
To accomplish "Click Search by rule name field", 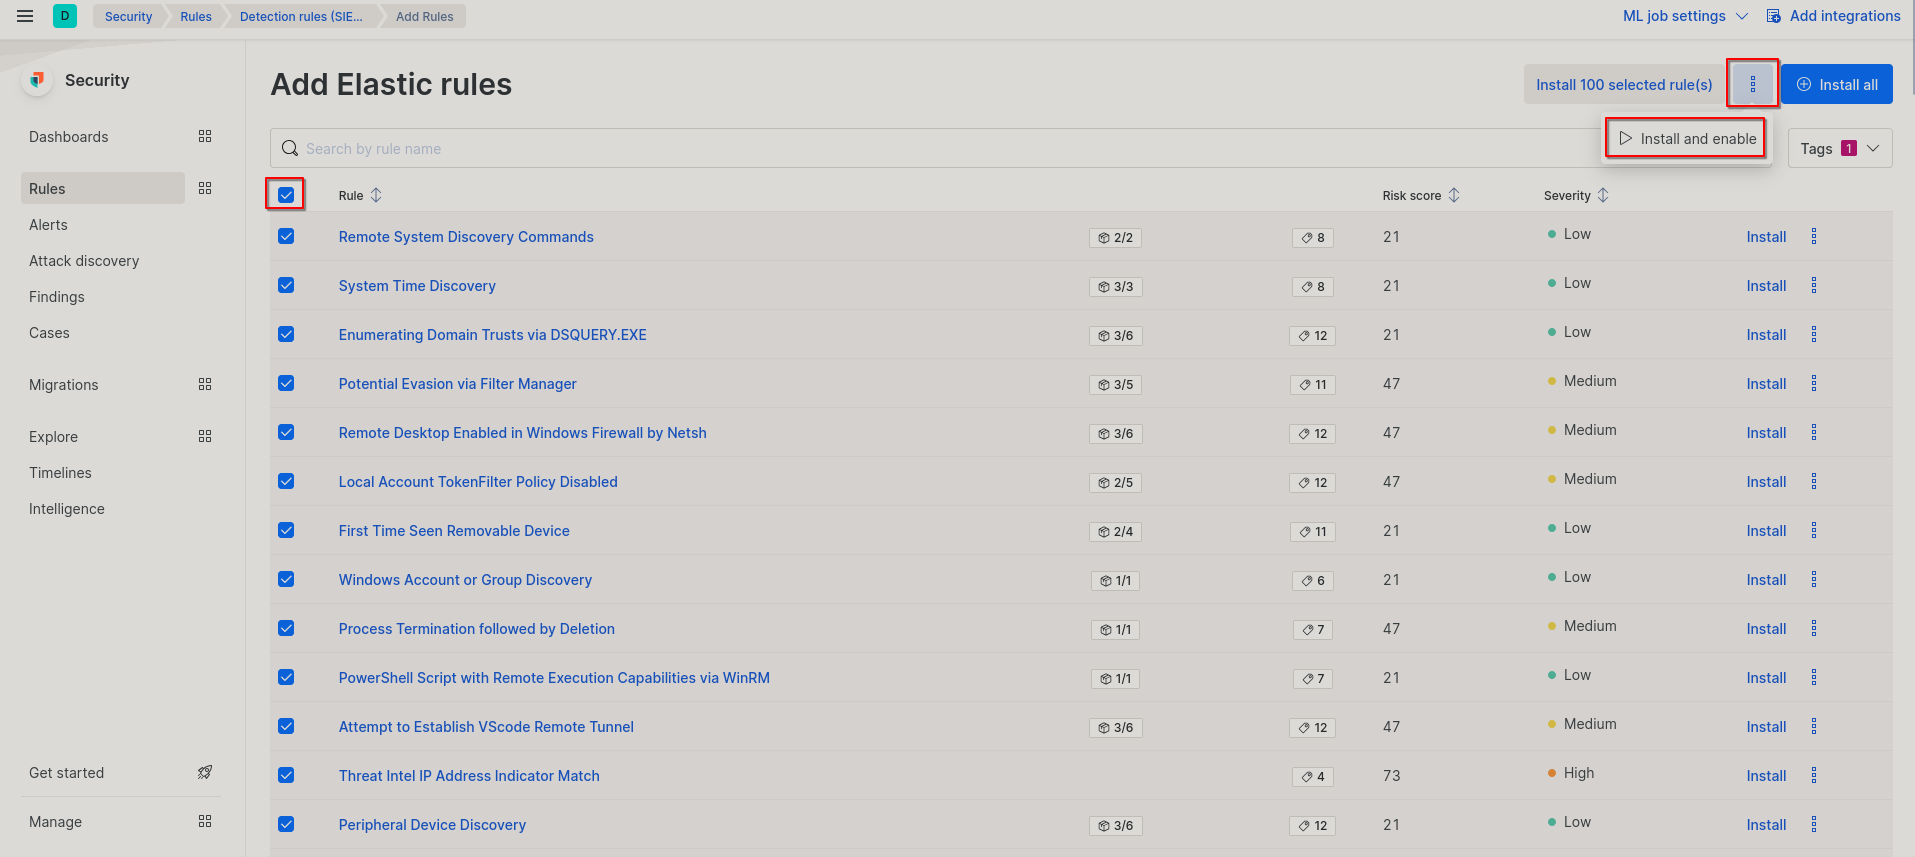I will point(935,148).
